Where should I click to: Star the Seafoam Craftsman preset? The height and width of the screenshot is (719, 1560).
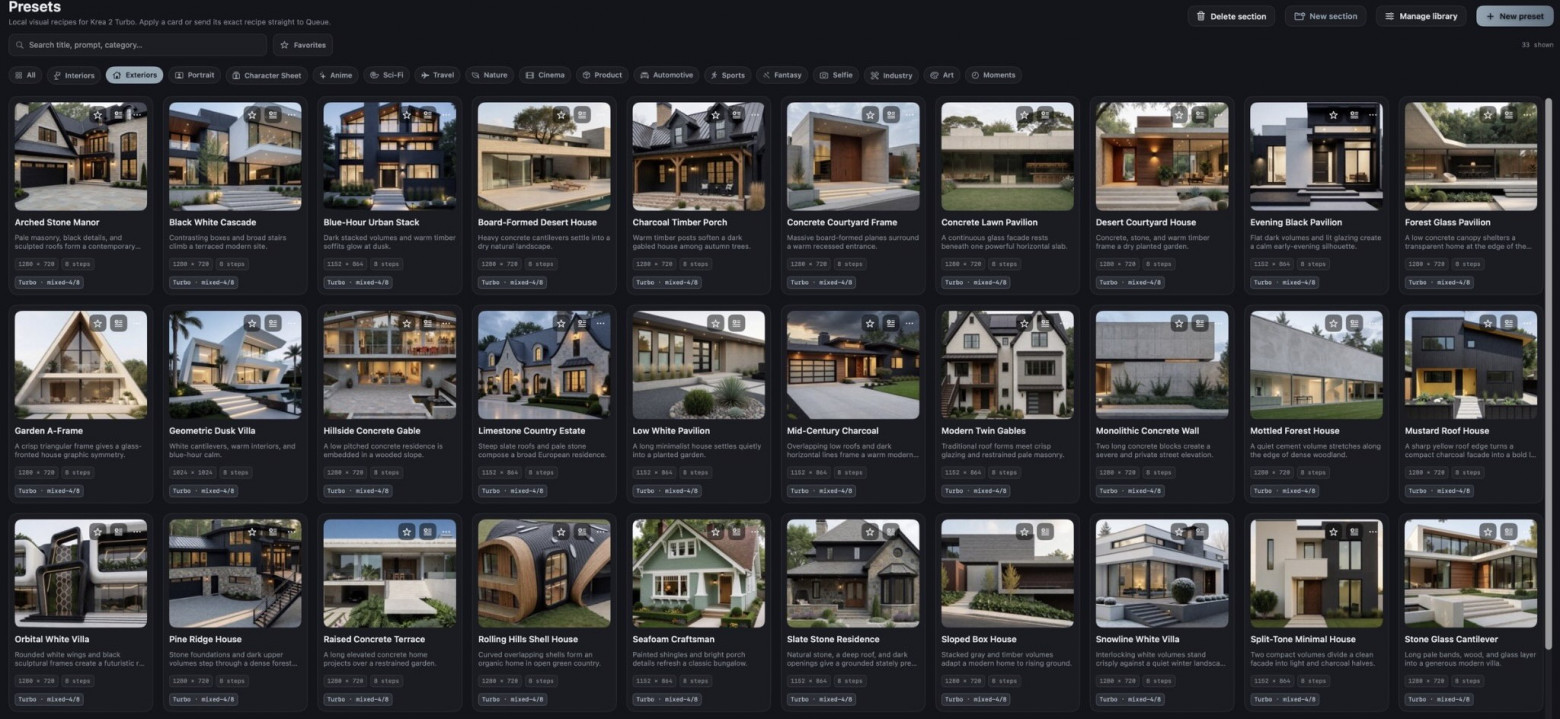716,532
